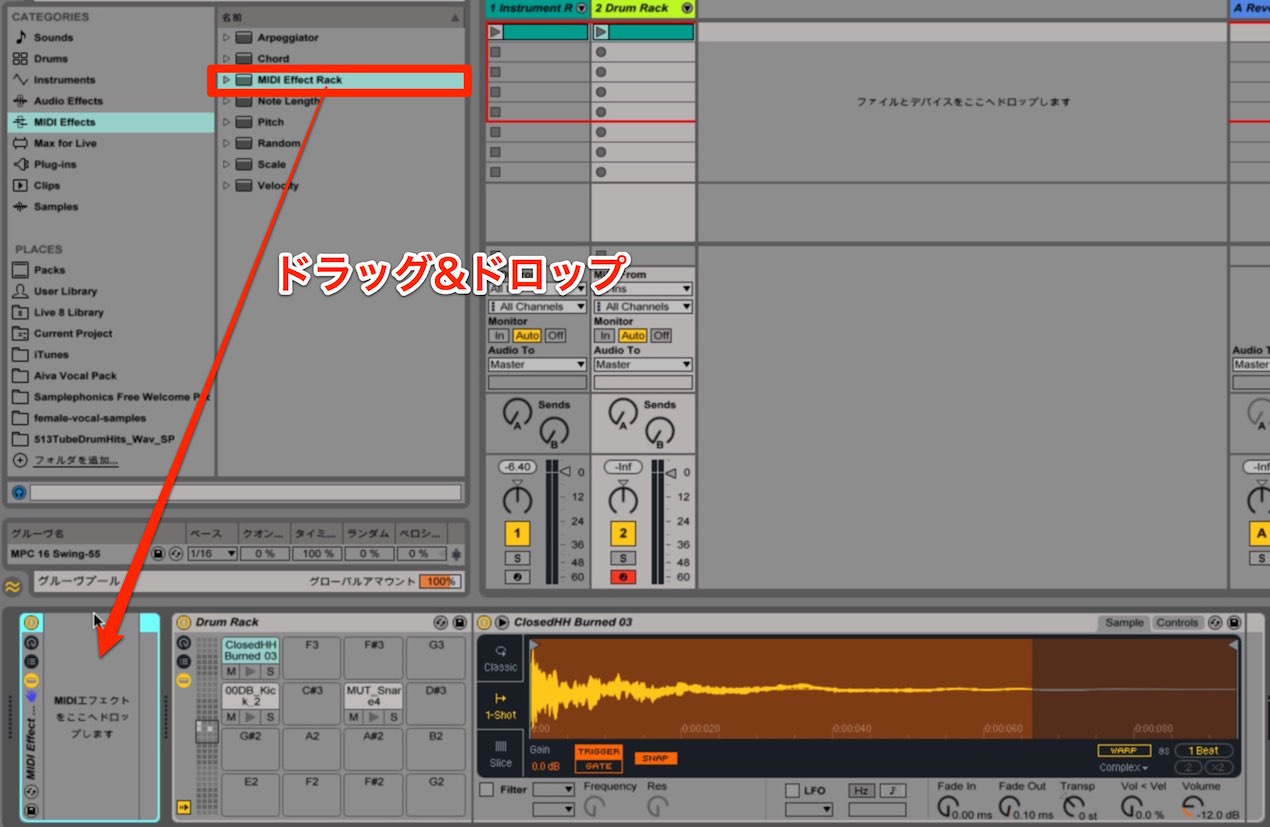Select the MUT_Snare4 drum pad
The image size is (1270, 827).
372,695
